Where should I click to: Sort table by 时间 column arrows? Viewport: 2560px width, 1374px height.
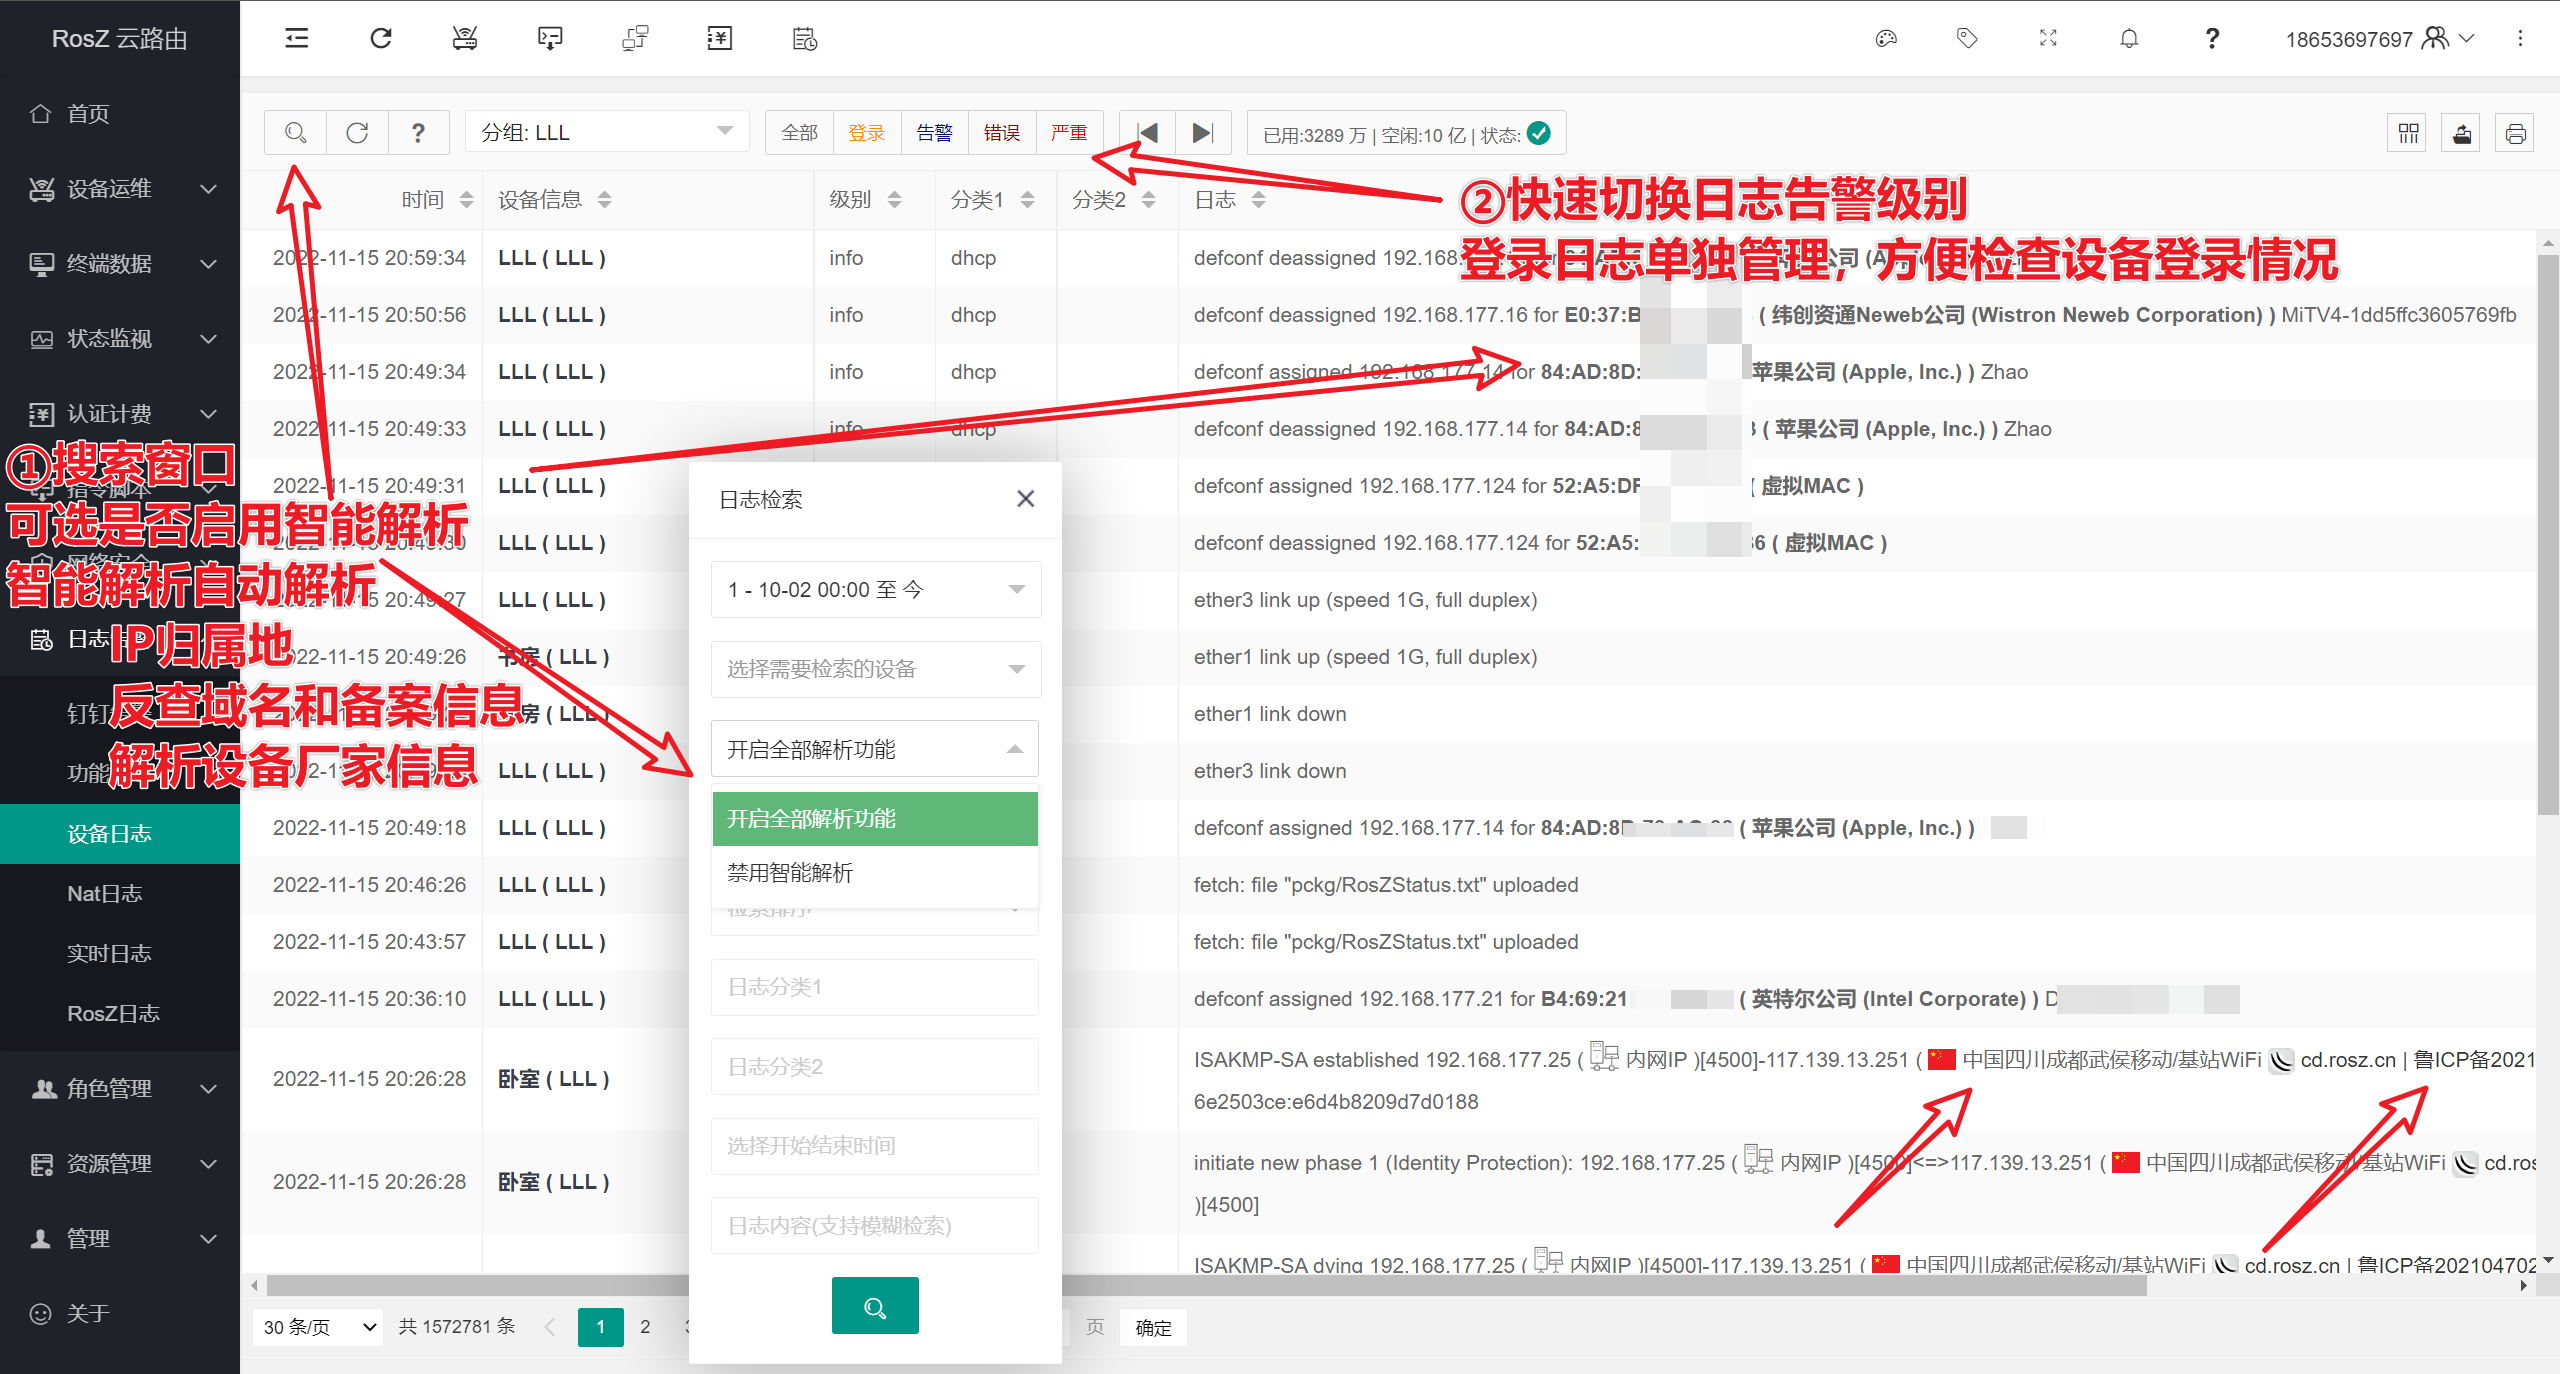tap(466, 200)
